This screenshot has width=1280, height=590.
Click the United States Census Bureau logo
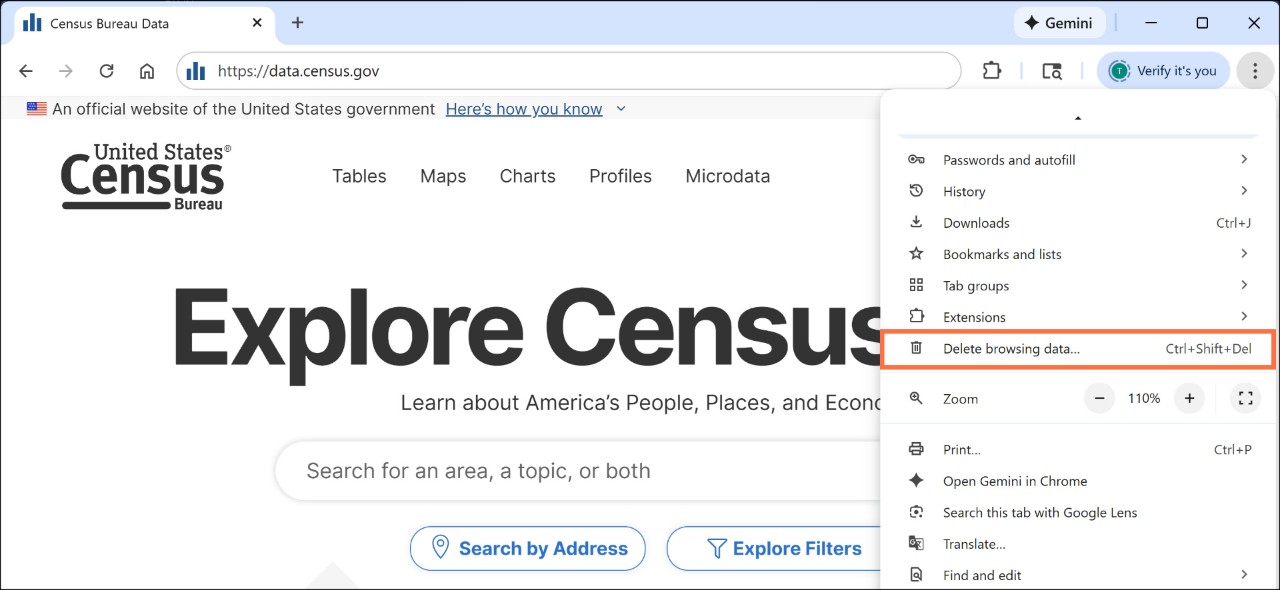point(143,176)
